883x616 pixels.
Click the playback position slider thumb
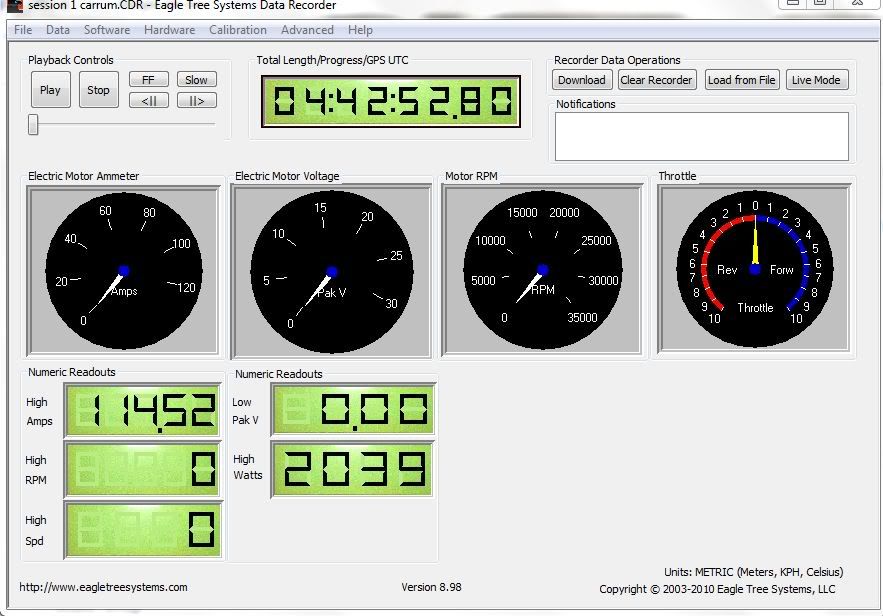pyautogui.click(x=33, y=124)
